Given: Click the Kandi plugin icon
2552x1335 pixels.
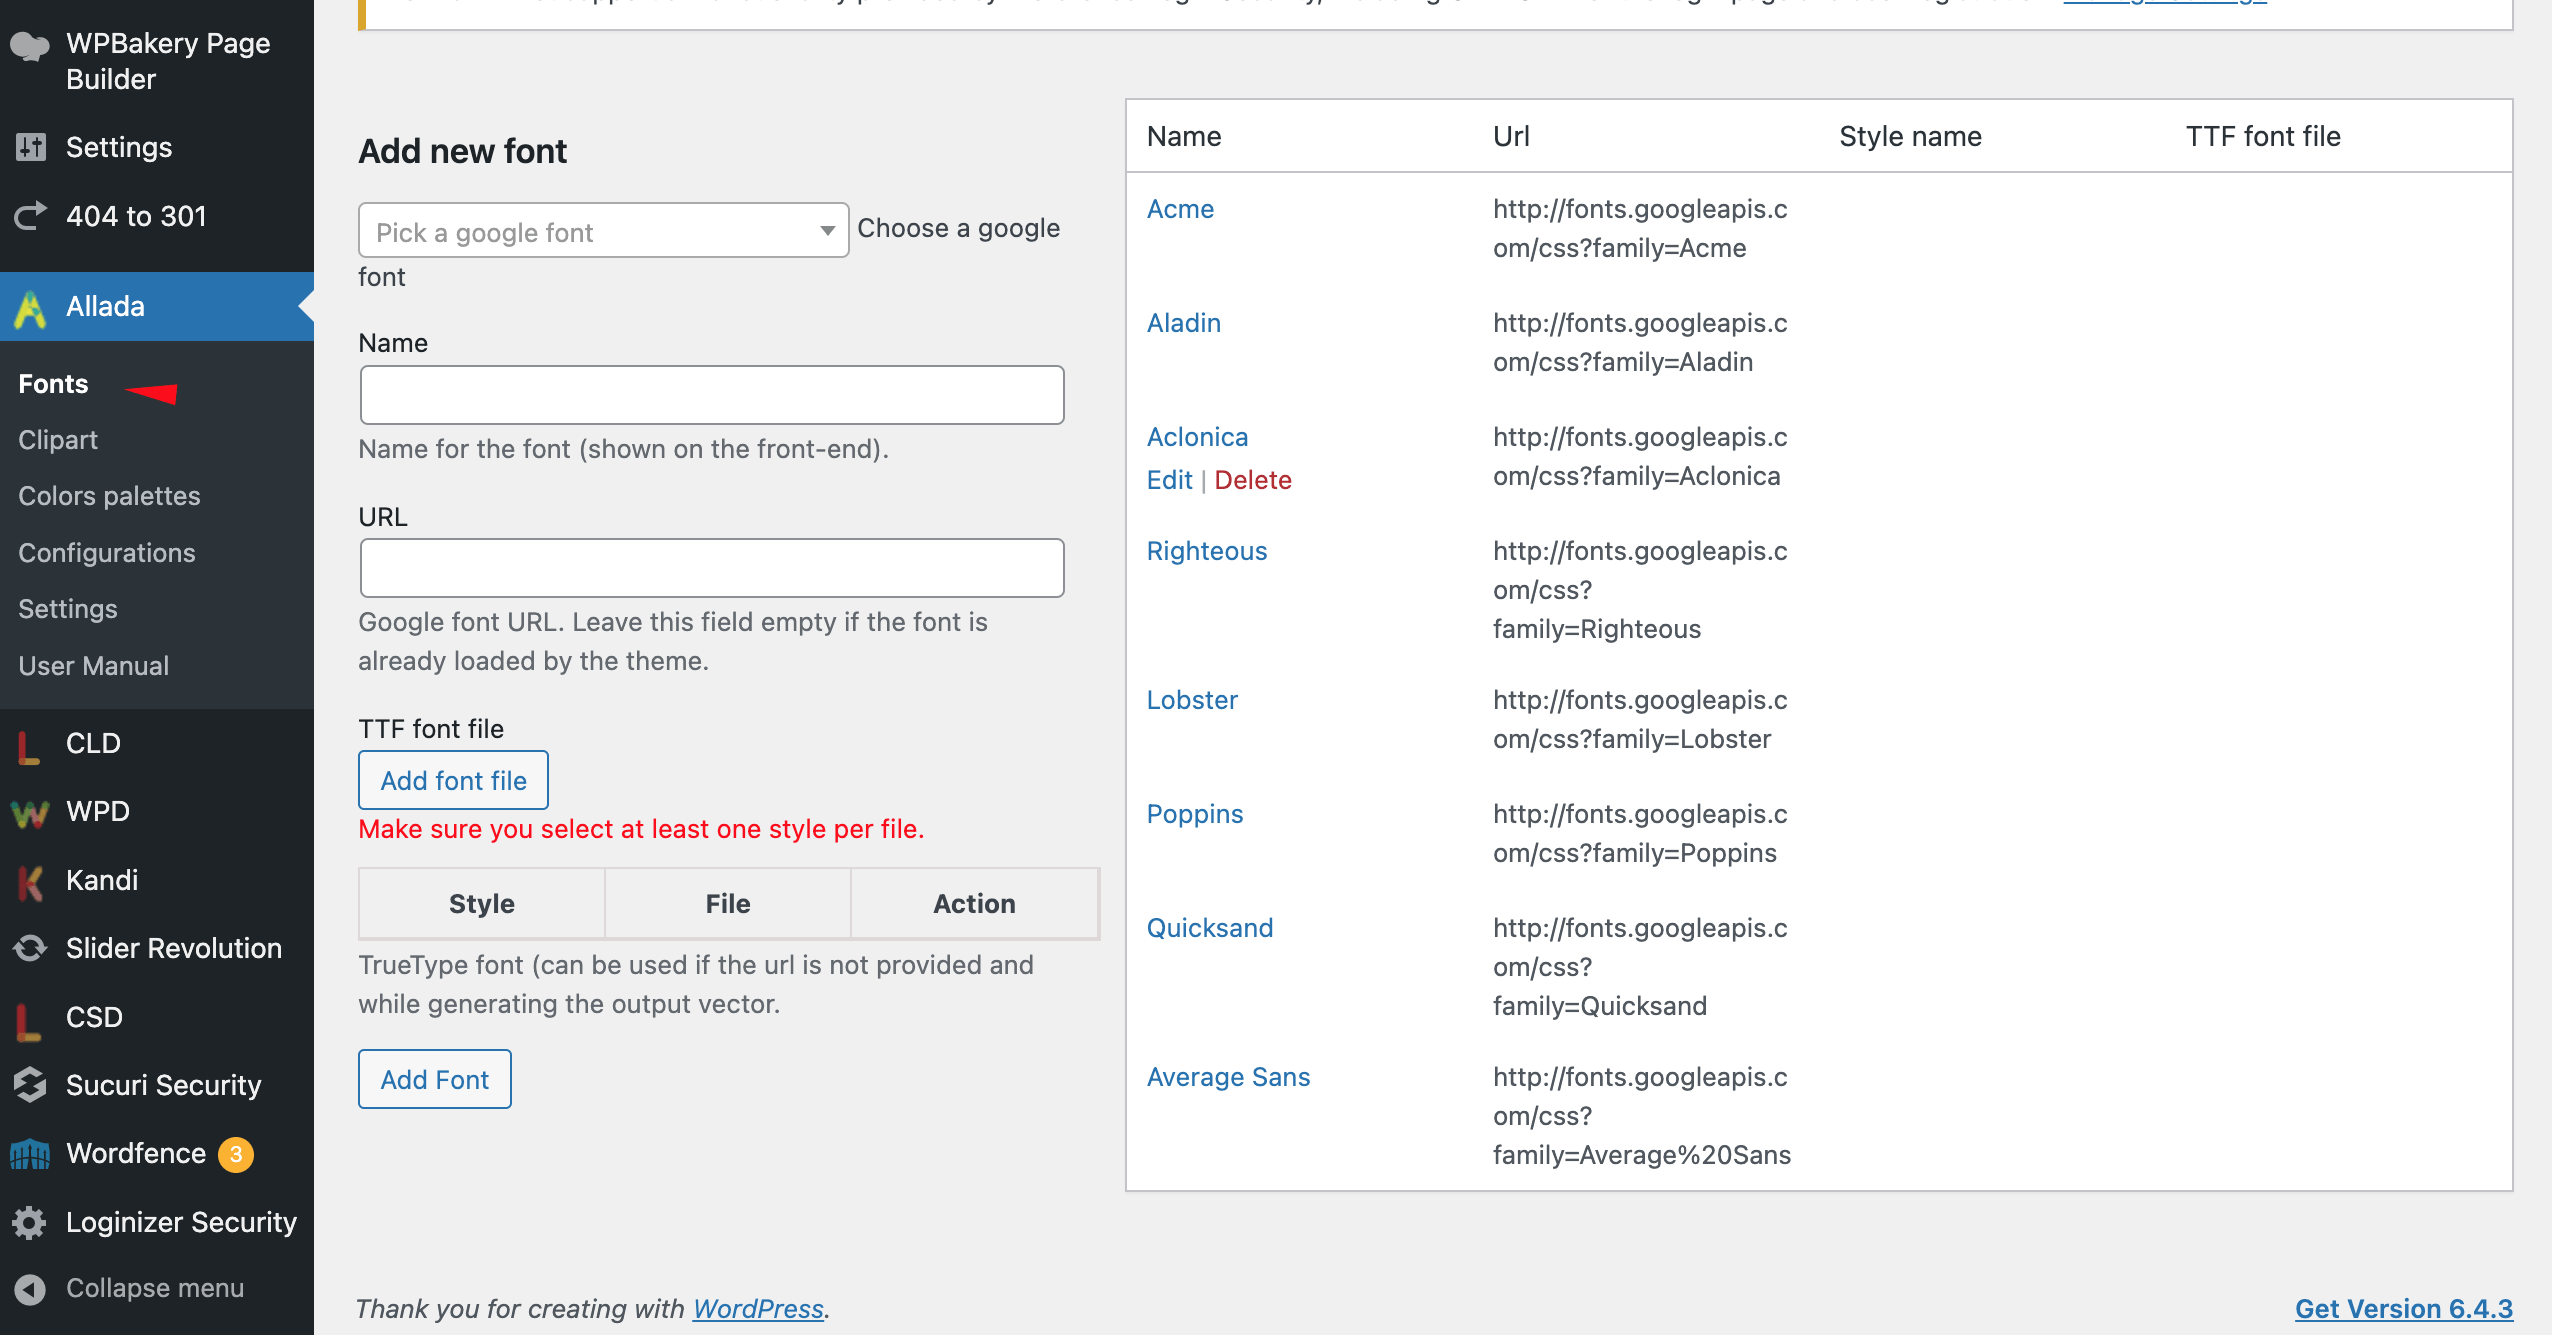Looking at the screenshot, I should 29,879.
